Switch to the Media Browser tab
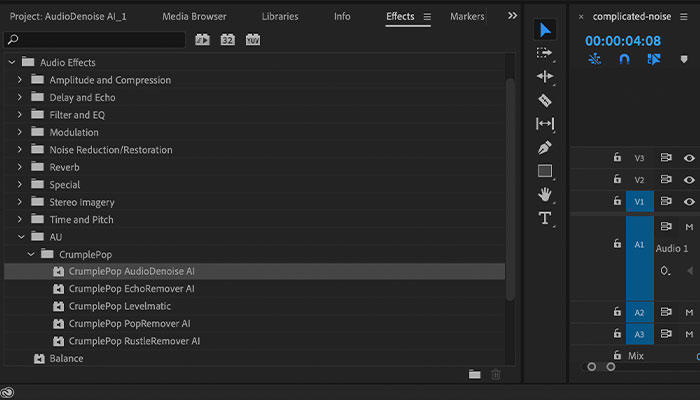 (194, 17)
